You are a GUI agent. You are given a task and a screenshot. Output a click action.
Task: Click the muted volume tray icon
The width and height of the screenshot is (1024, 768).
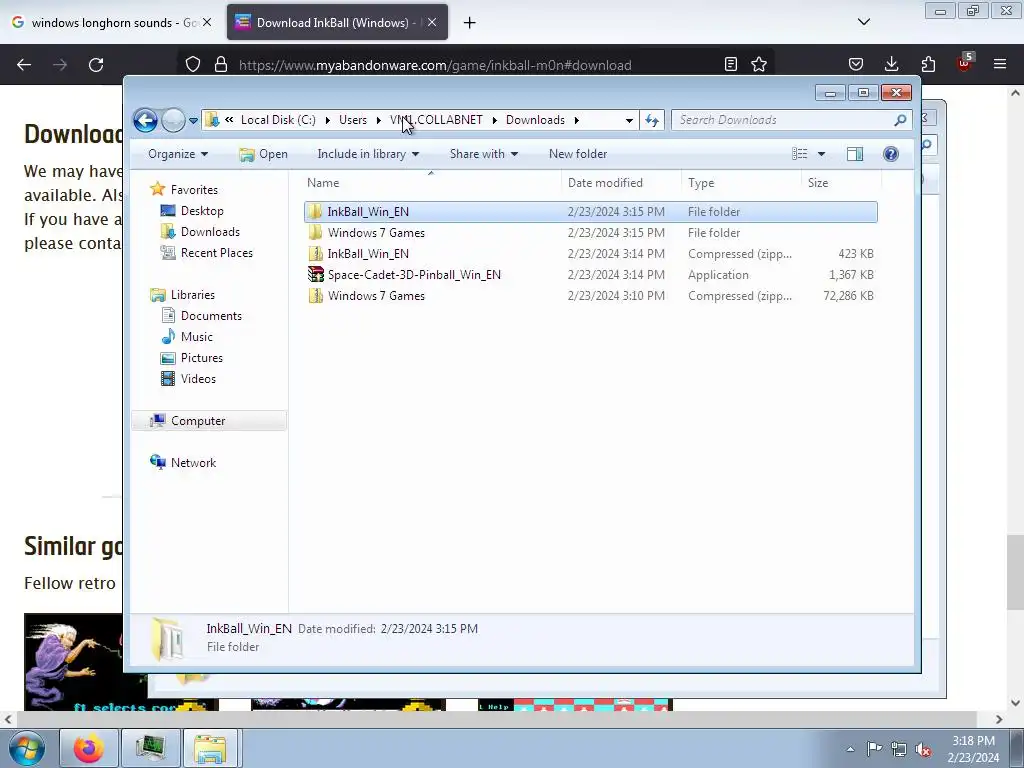point(923,749)
